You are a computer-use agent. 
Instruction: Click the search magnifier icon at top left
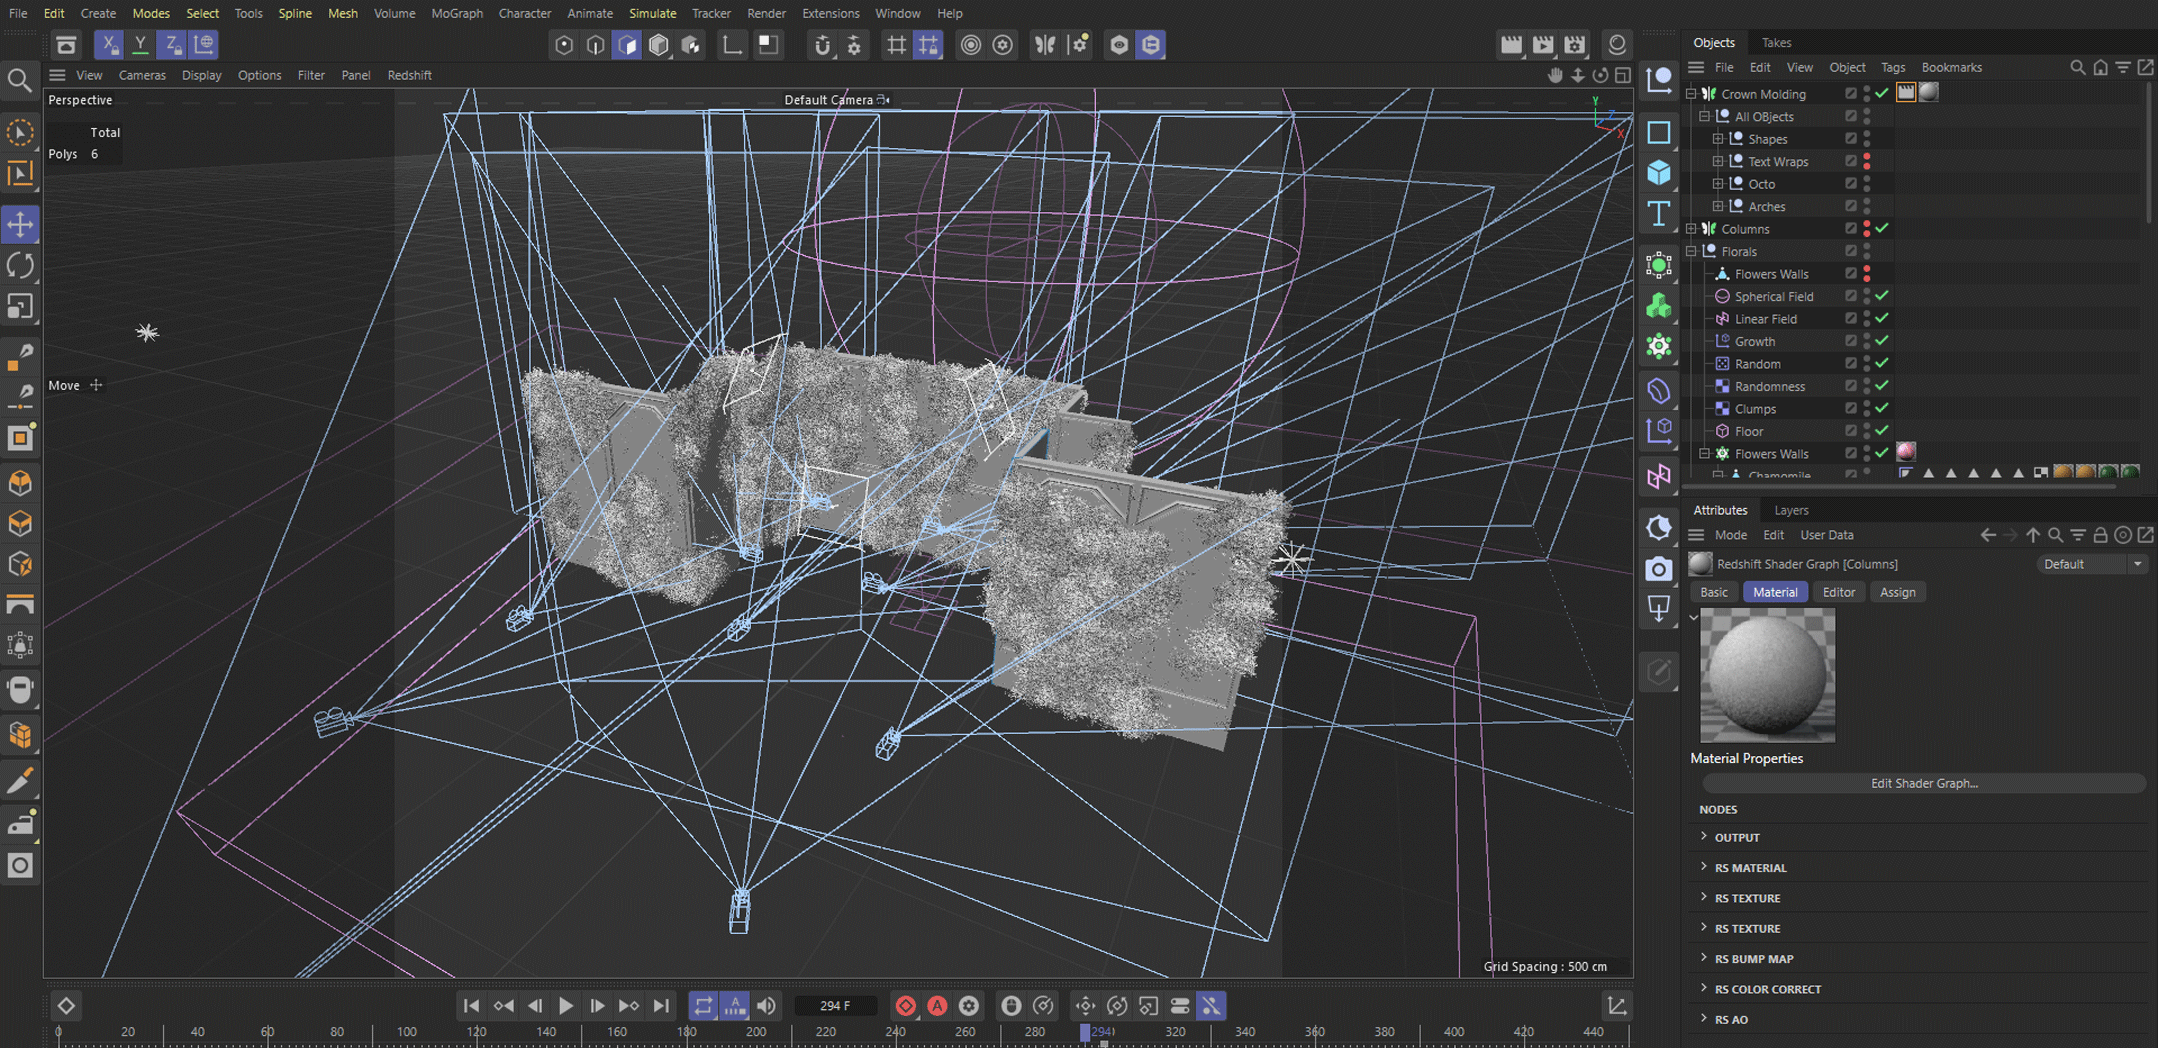19,80
